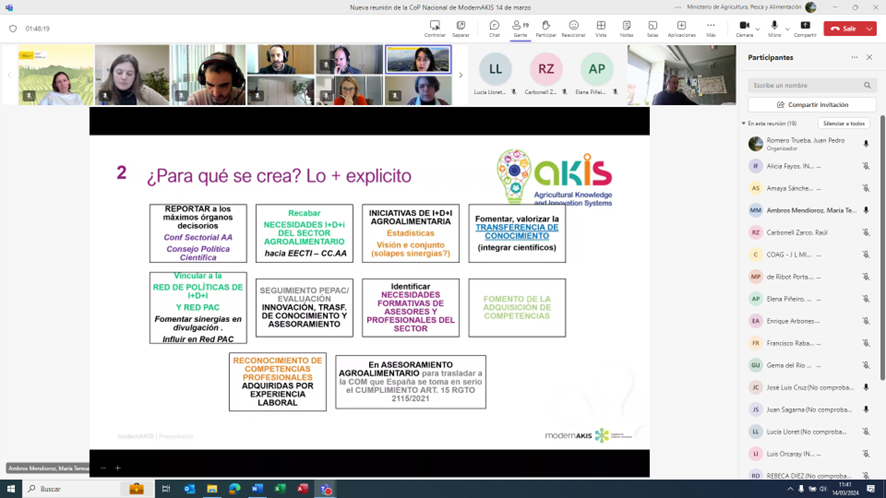Toggle the Cámara on or off
This screenshot has width=886, height=498.
744,28
